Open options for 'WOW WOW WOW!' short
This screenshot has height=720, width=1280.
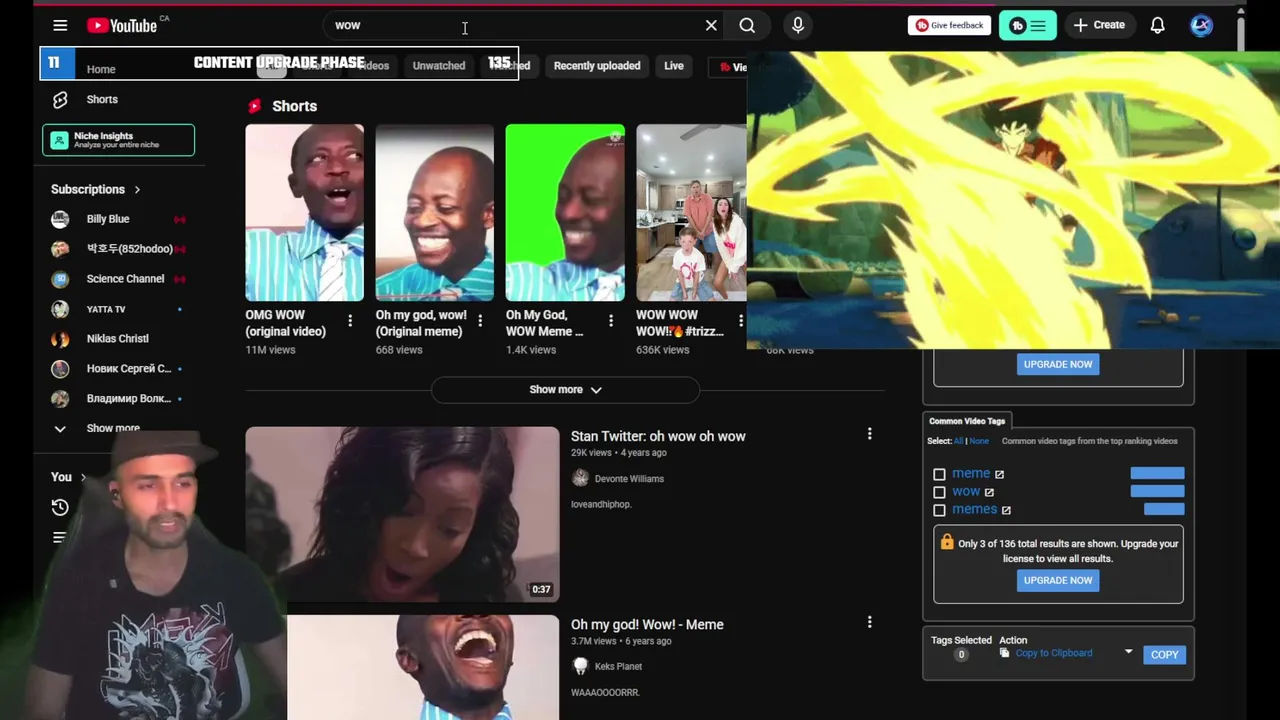pyautogui.click(x=740, y=321)
